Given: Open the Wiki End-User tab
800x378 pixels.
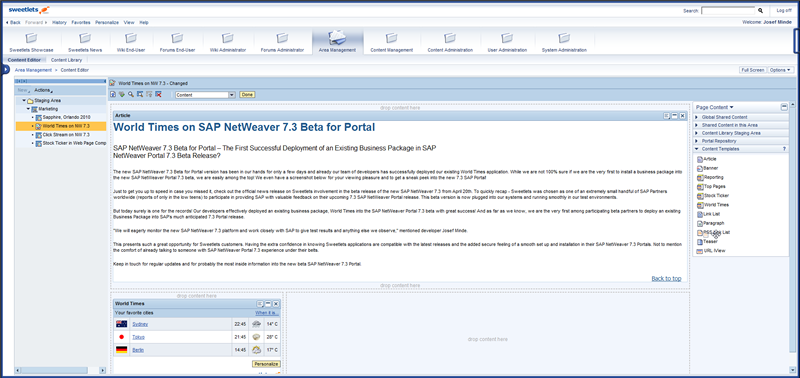Looking at the screenshot, I should pyautogui.click(x=131, y=42).
